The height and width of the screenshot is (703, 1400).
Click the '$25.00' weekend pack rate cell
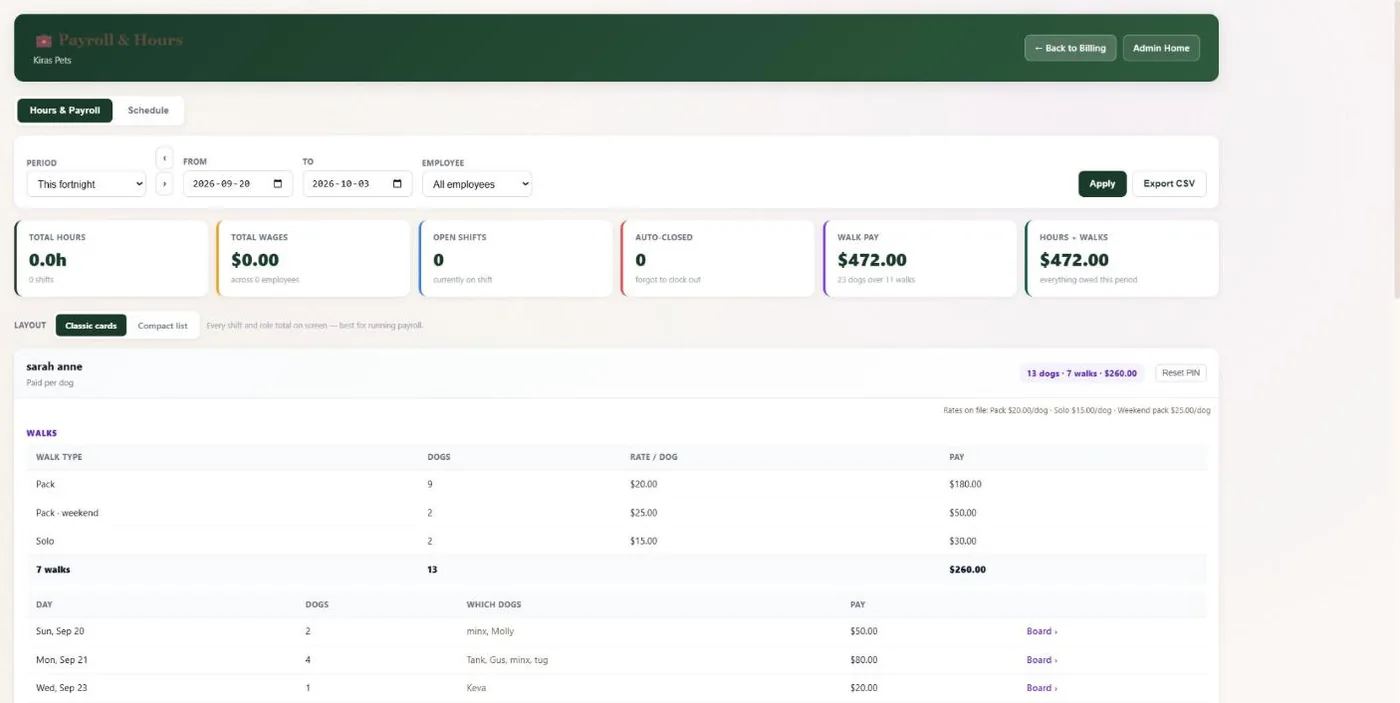(x=643, y=513)
